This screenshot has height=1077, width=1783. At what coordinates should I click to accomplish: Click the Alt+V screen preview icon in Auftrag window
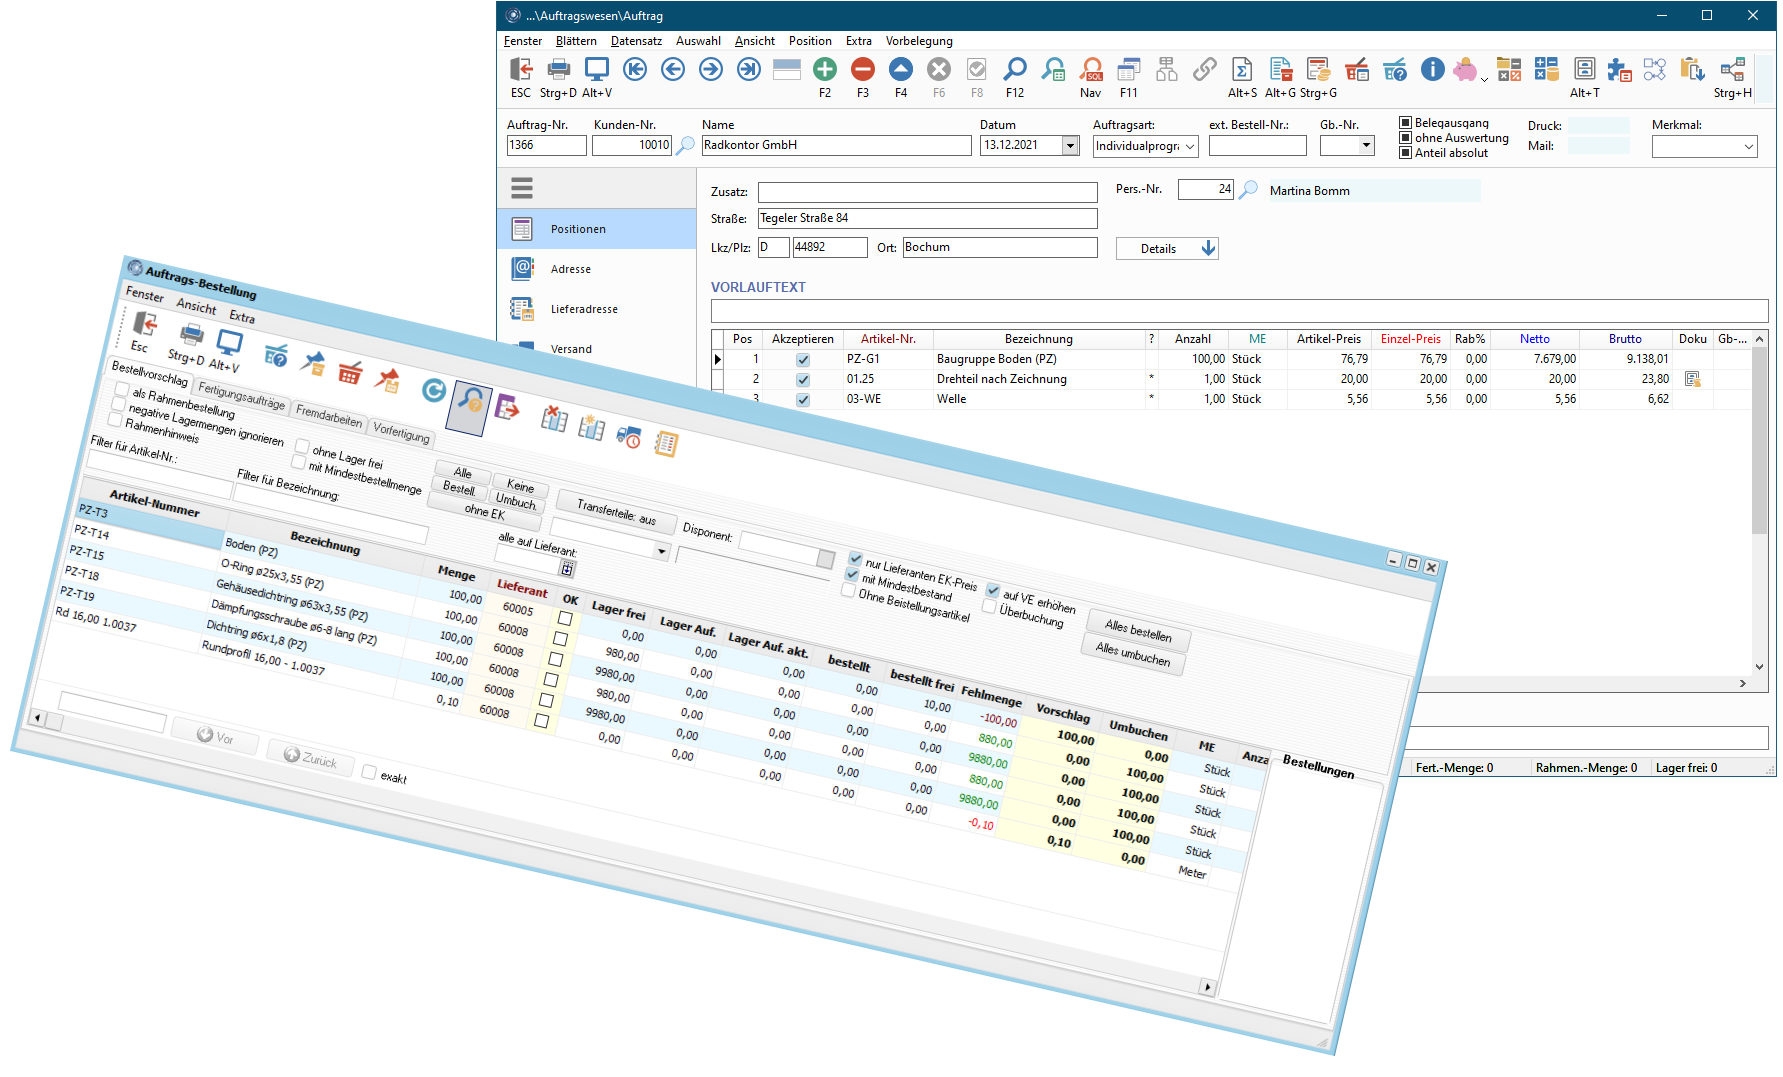(597, 69)
